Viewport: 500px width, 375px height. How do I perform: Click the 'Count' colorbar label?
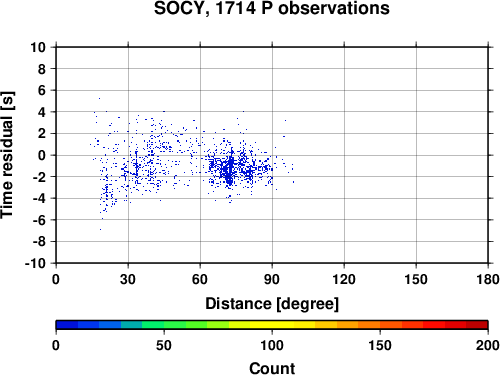[272, 368]
